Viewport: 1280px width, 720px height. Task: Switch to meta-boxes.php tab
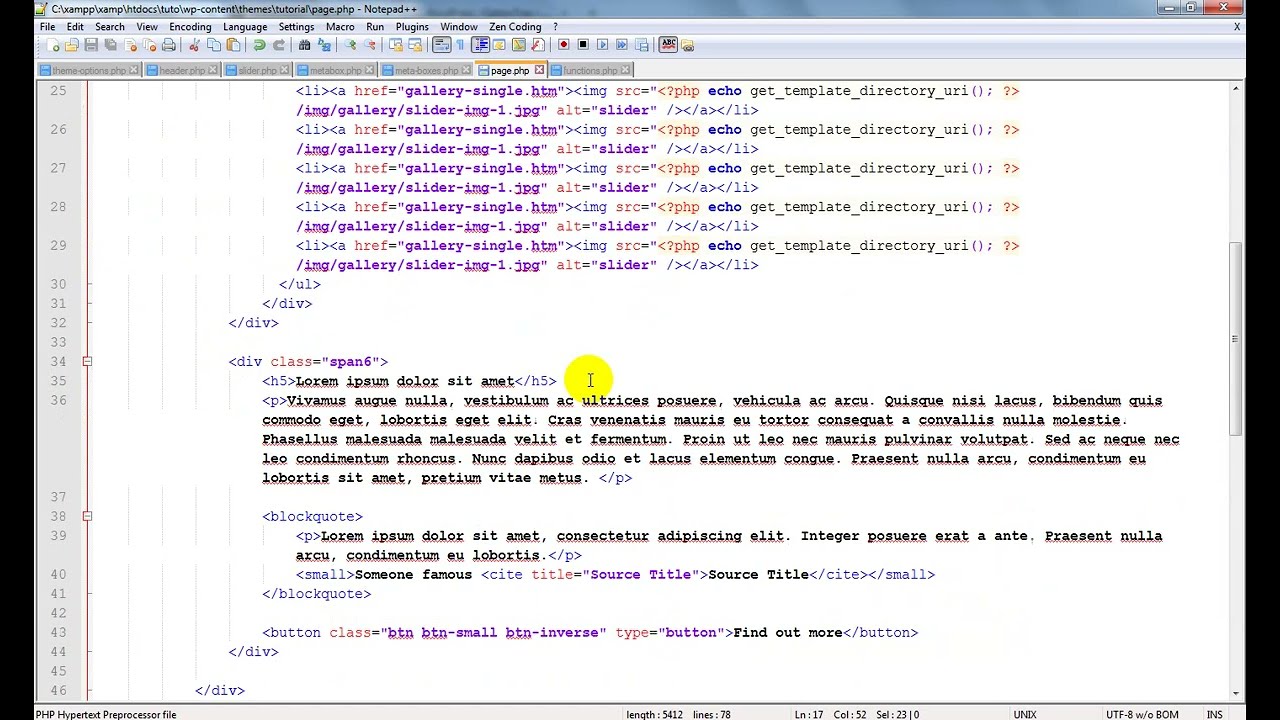(x=426, y=70)
